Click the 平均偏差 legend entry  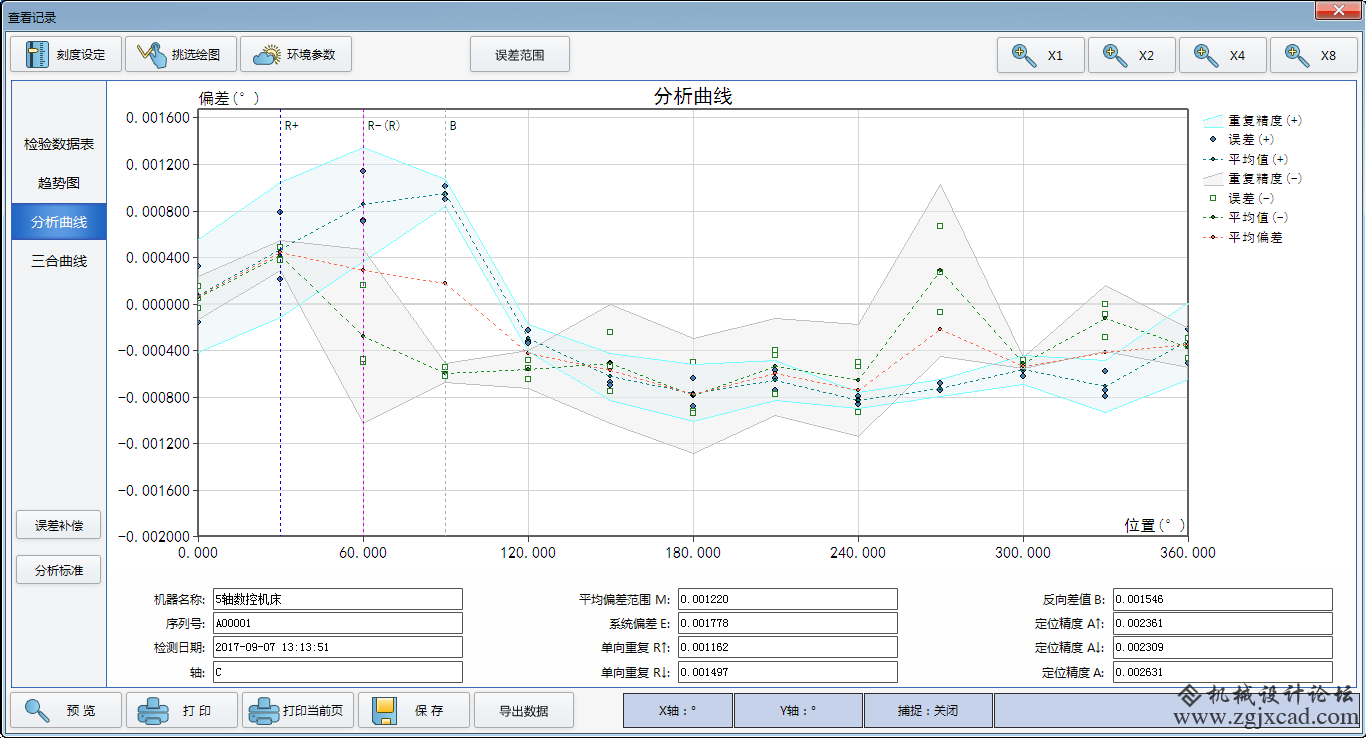(x=1243, y=237)
